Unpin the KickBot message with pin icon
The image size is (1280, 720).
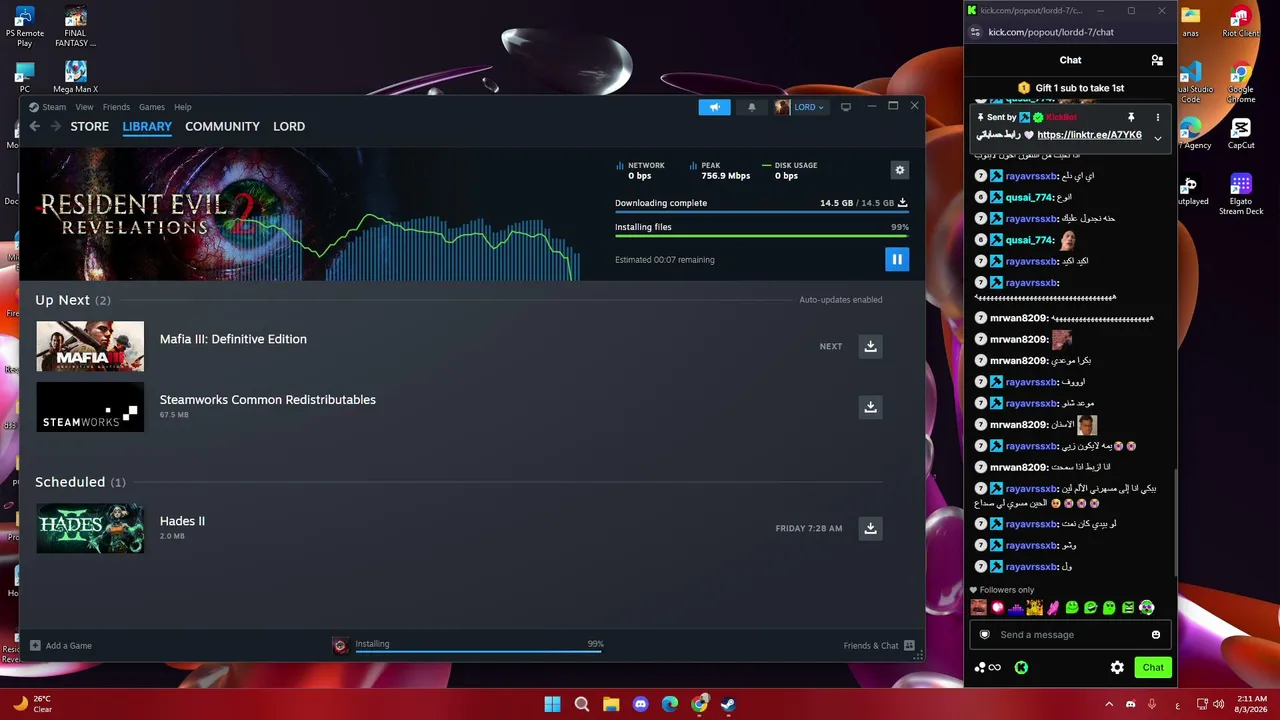(1131, 117)
